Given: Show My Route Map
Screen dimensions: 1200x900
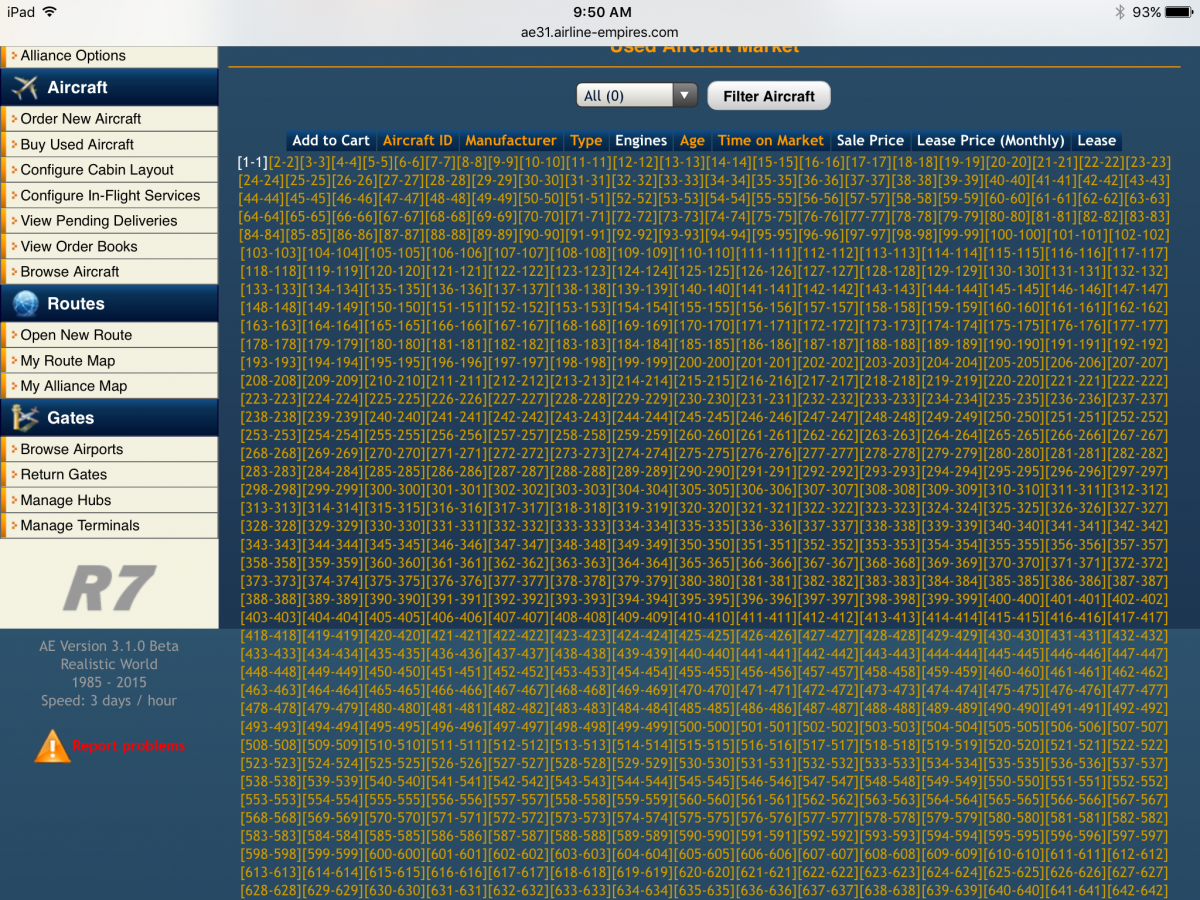Looking at the screenshot, I should tap(68, 361).
